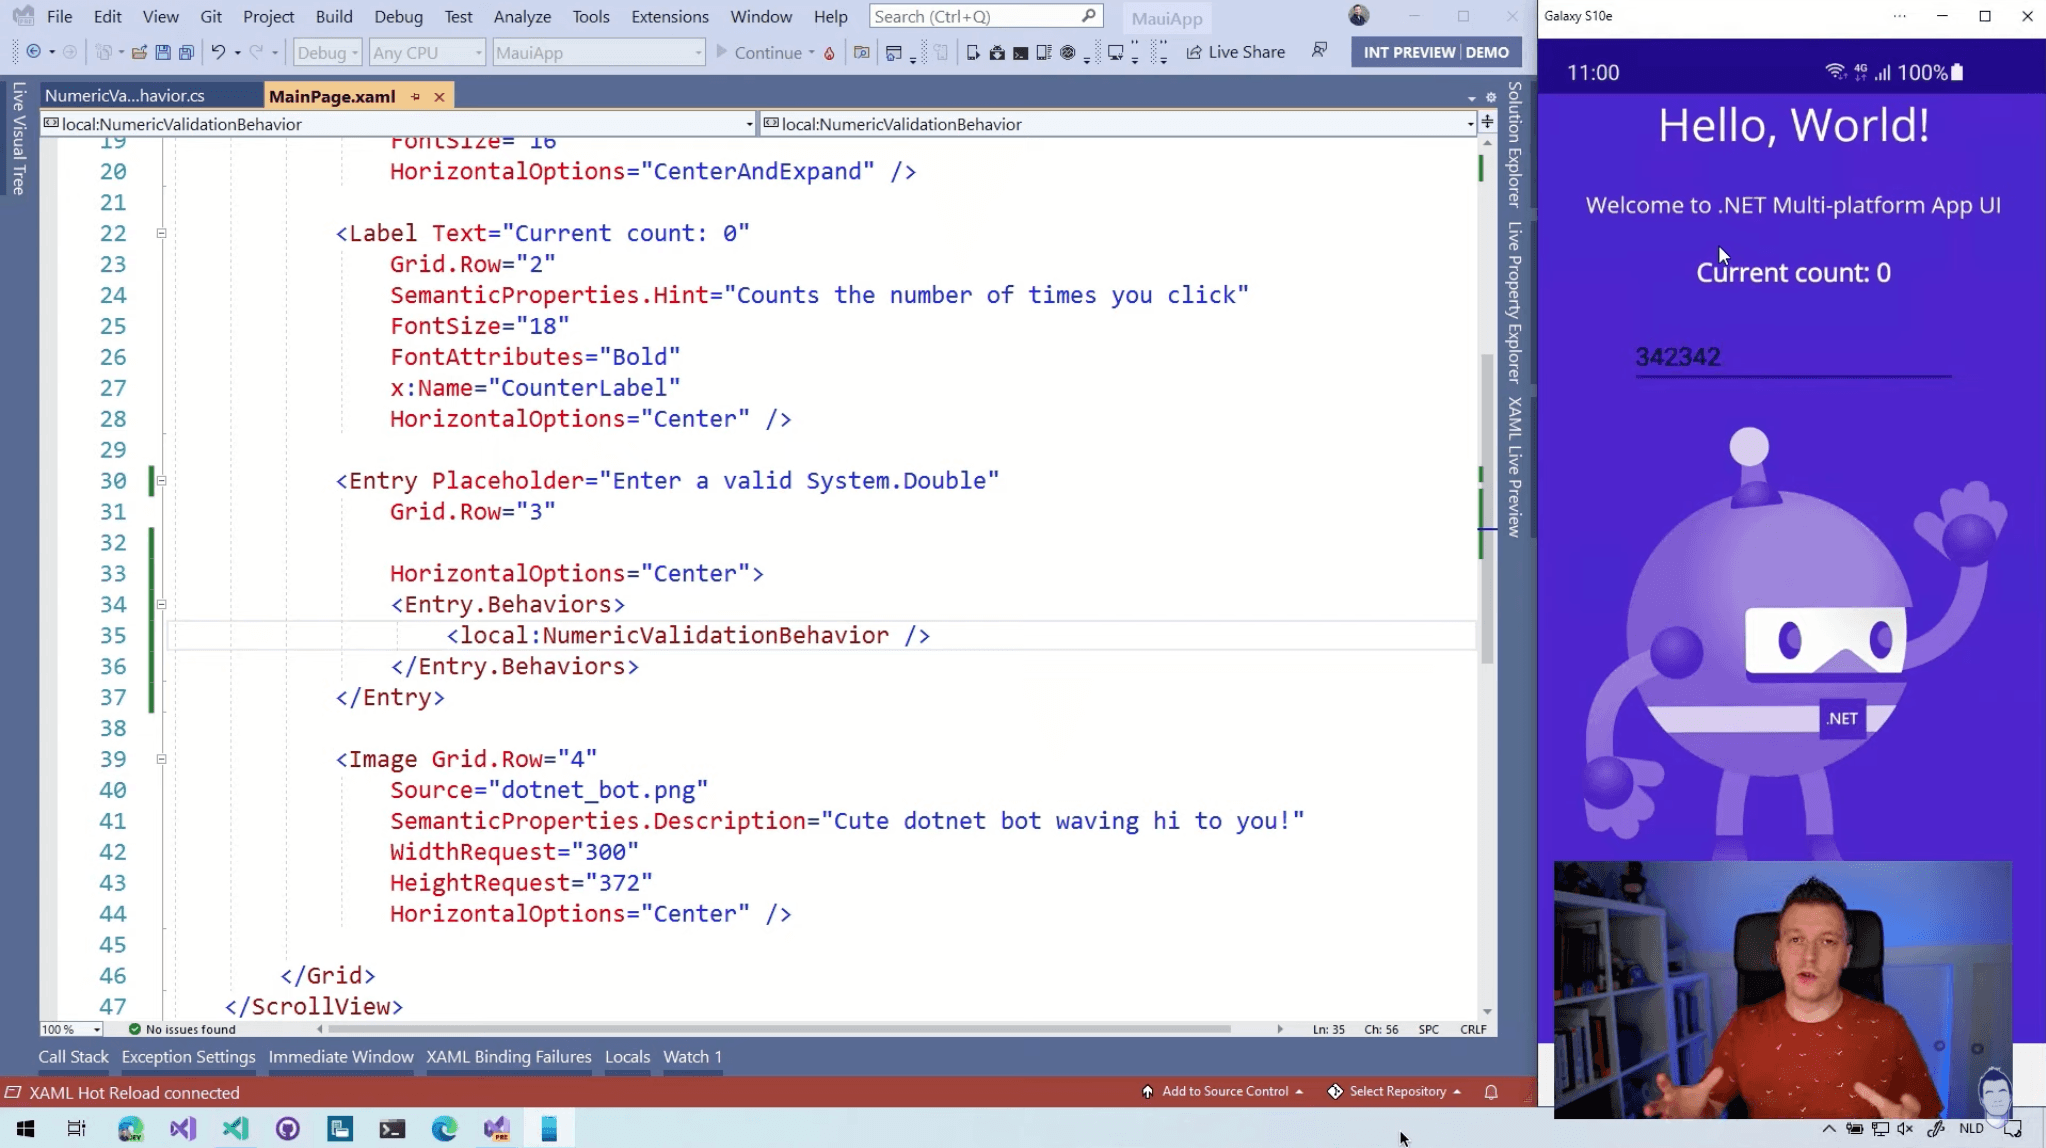Click the Find in Files icon
Screen dimensions: 2046x1148
coord(861,52)
